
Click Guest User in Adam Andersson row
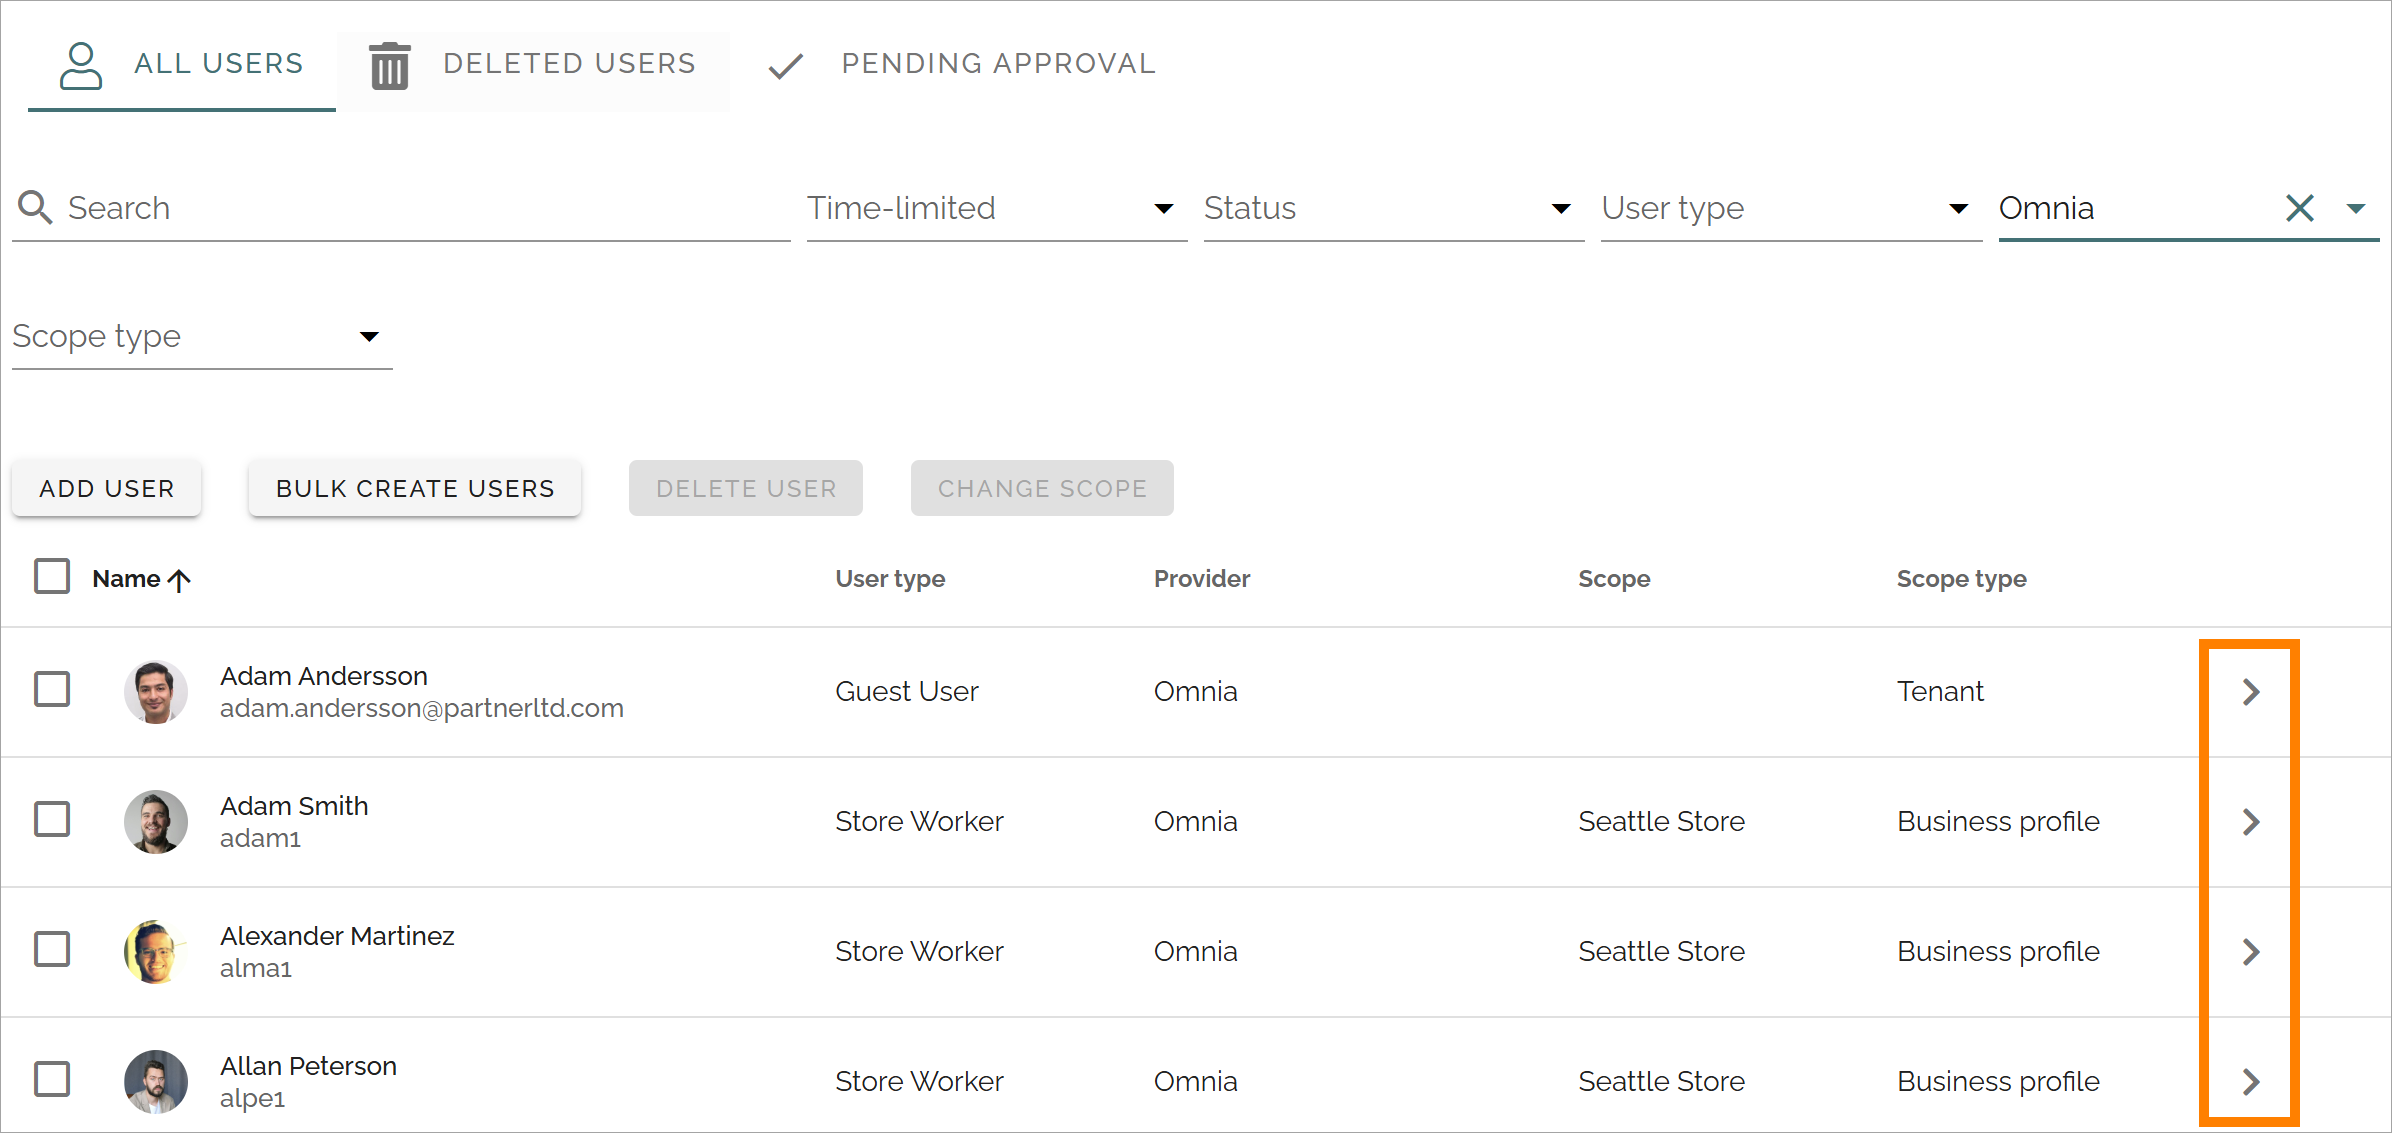pos(906,691)
